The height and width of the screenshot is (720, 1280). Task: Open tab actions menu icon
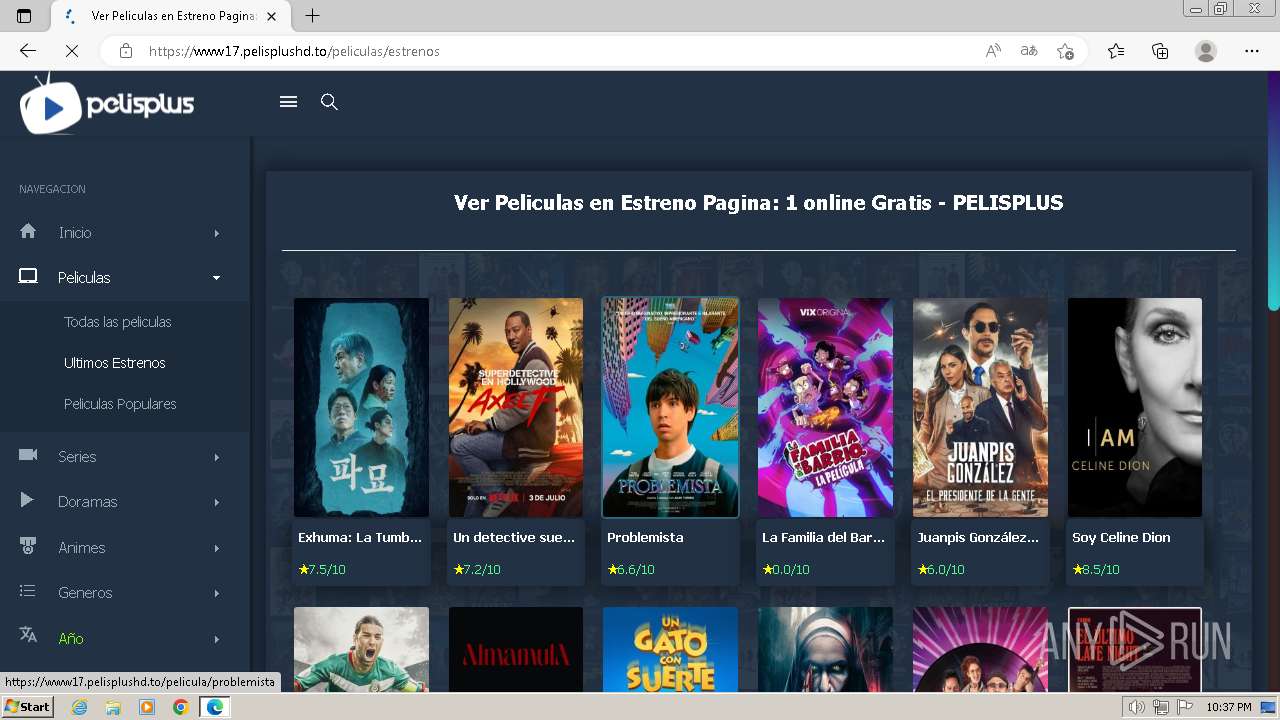(x=24, y=16)
